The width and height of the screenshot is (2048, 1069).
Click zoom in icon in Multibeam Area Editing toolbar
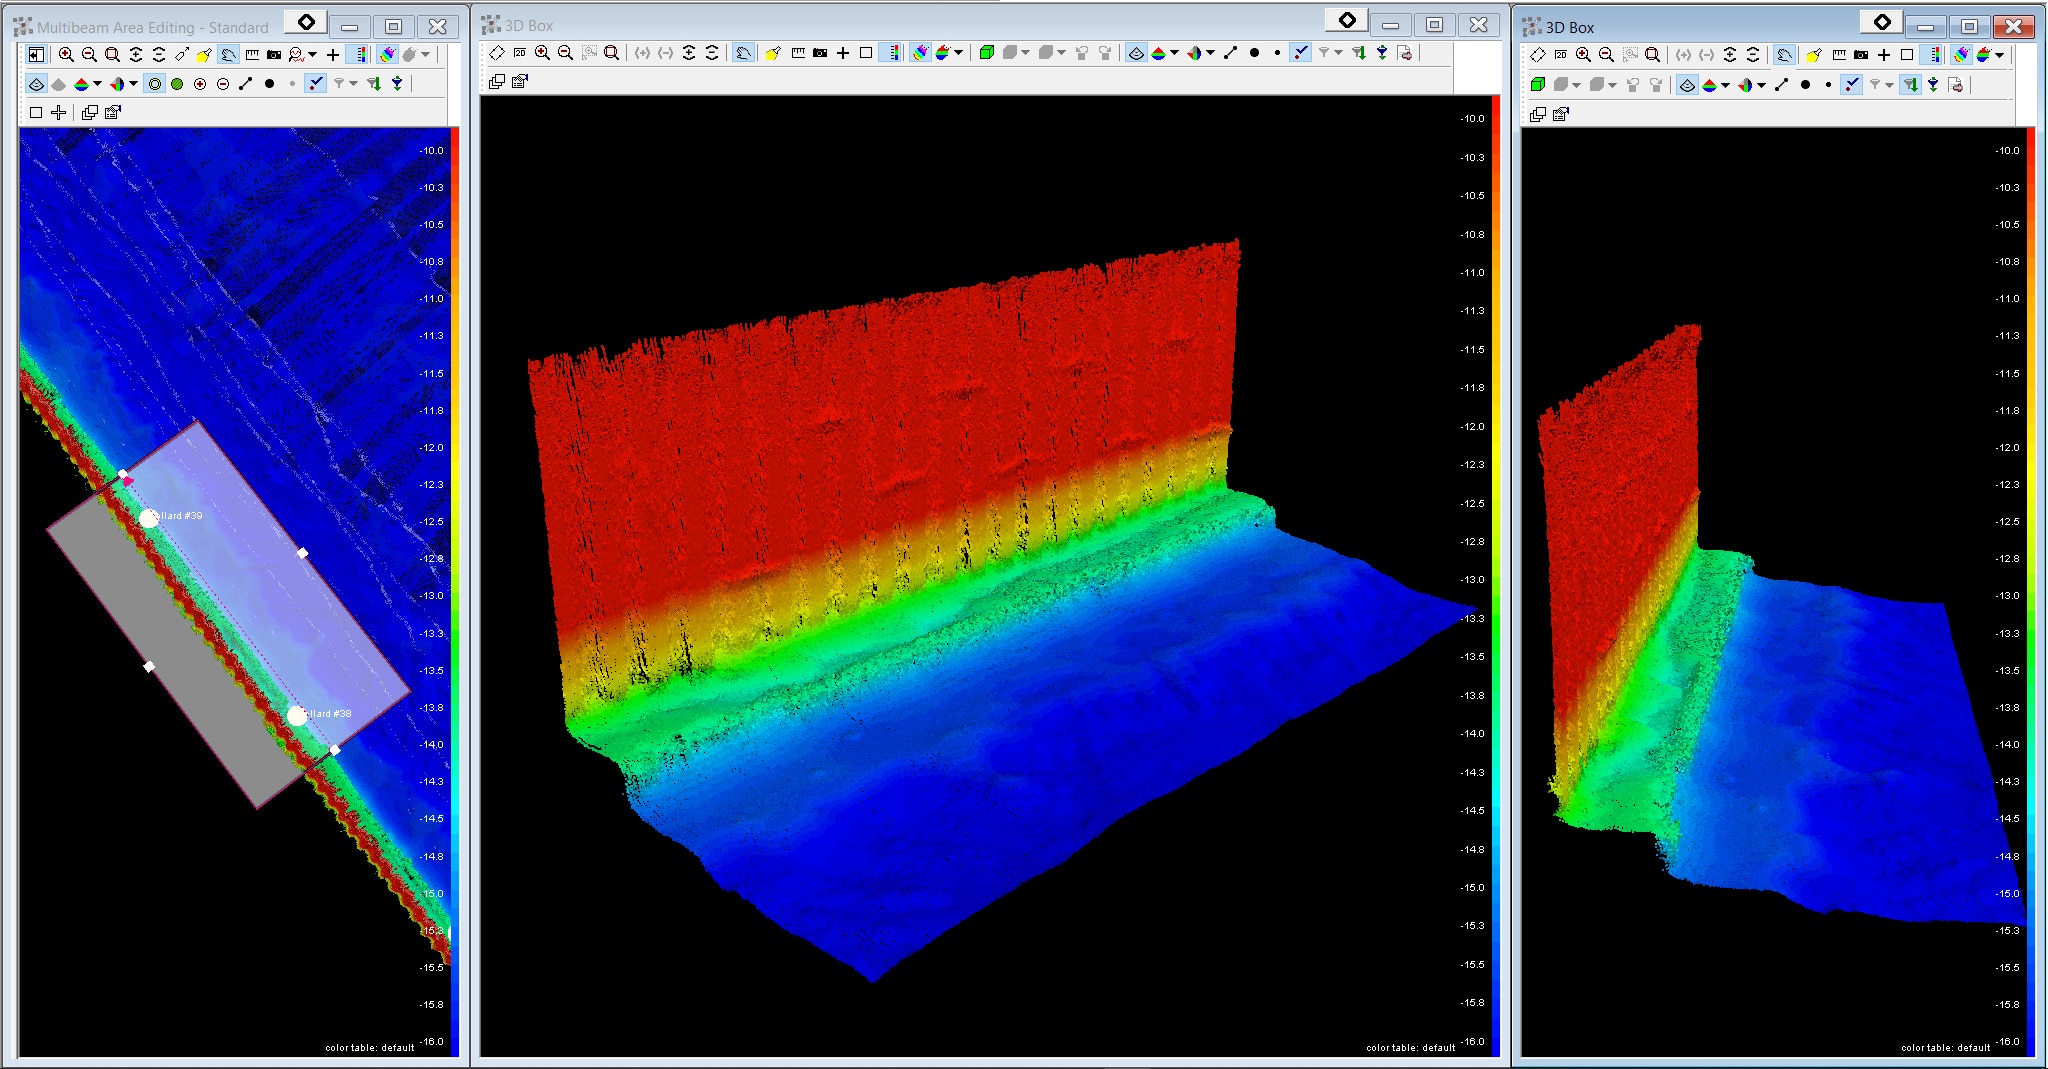[x=66, y=55]
